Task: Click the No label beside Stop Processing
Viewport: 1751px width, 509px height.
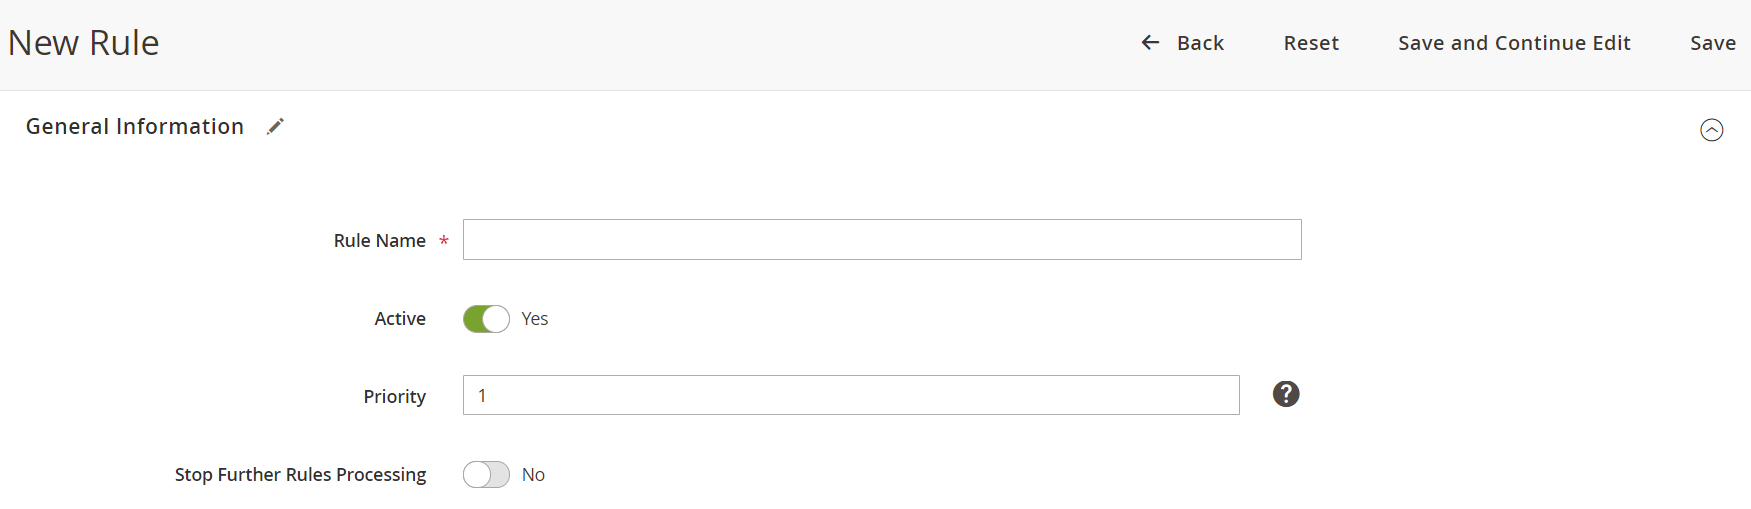Action: [533, 475]
